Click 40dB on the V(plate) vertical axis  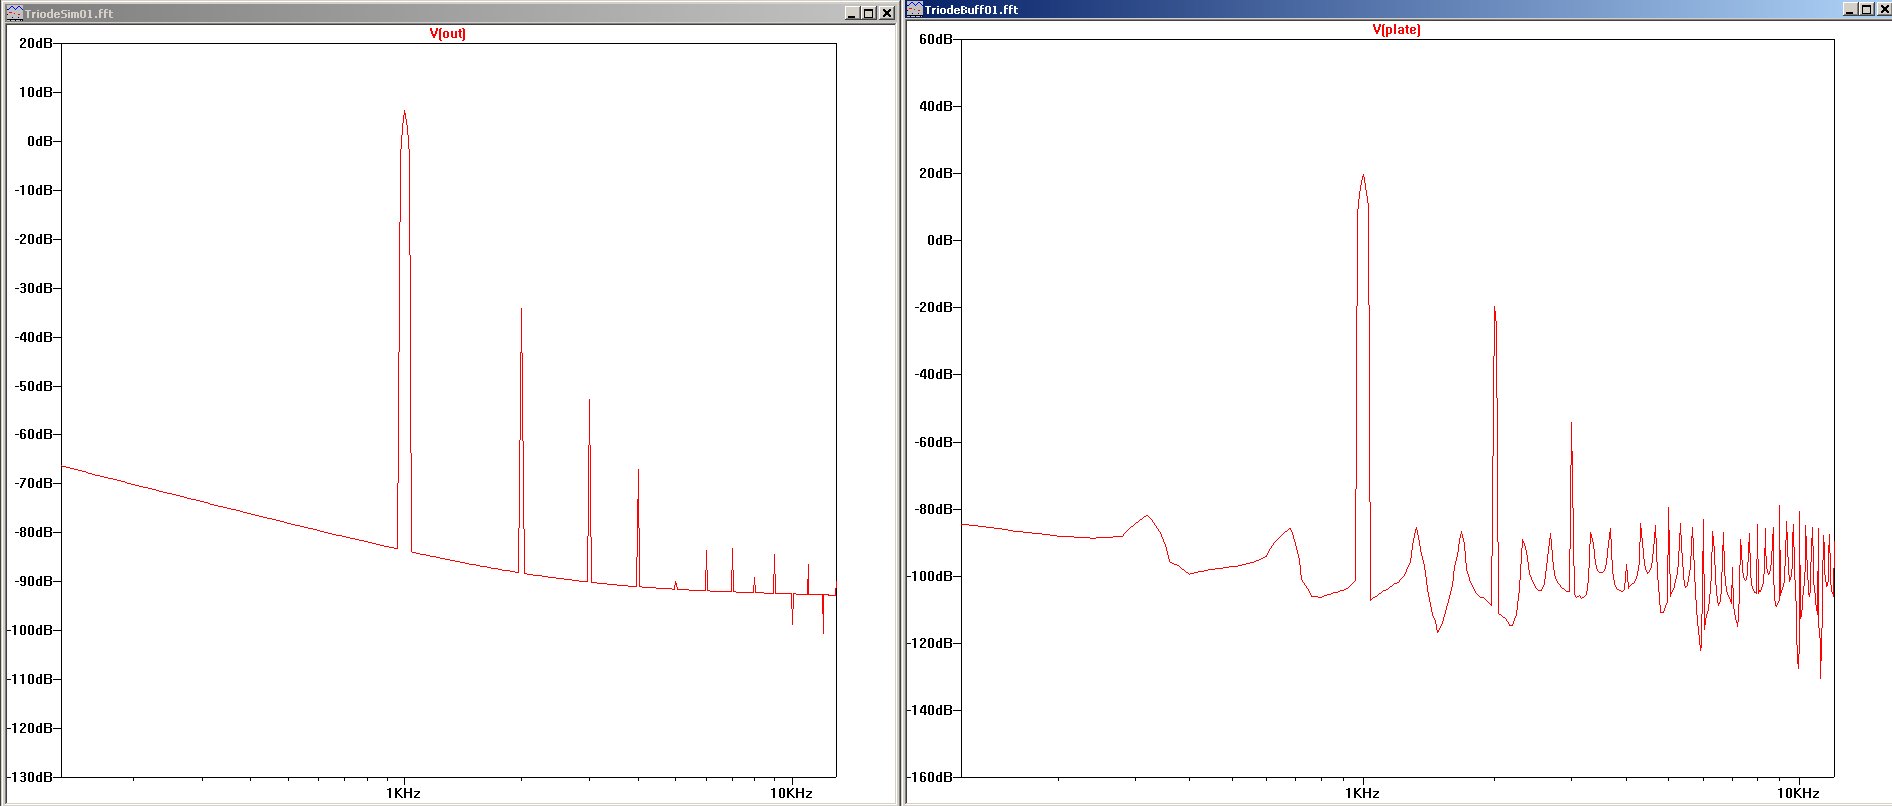(936, 106)
